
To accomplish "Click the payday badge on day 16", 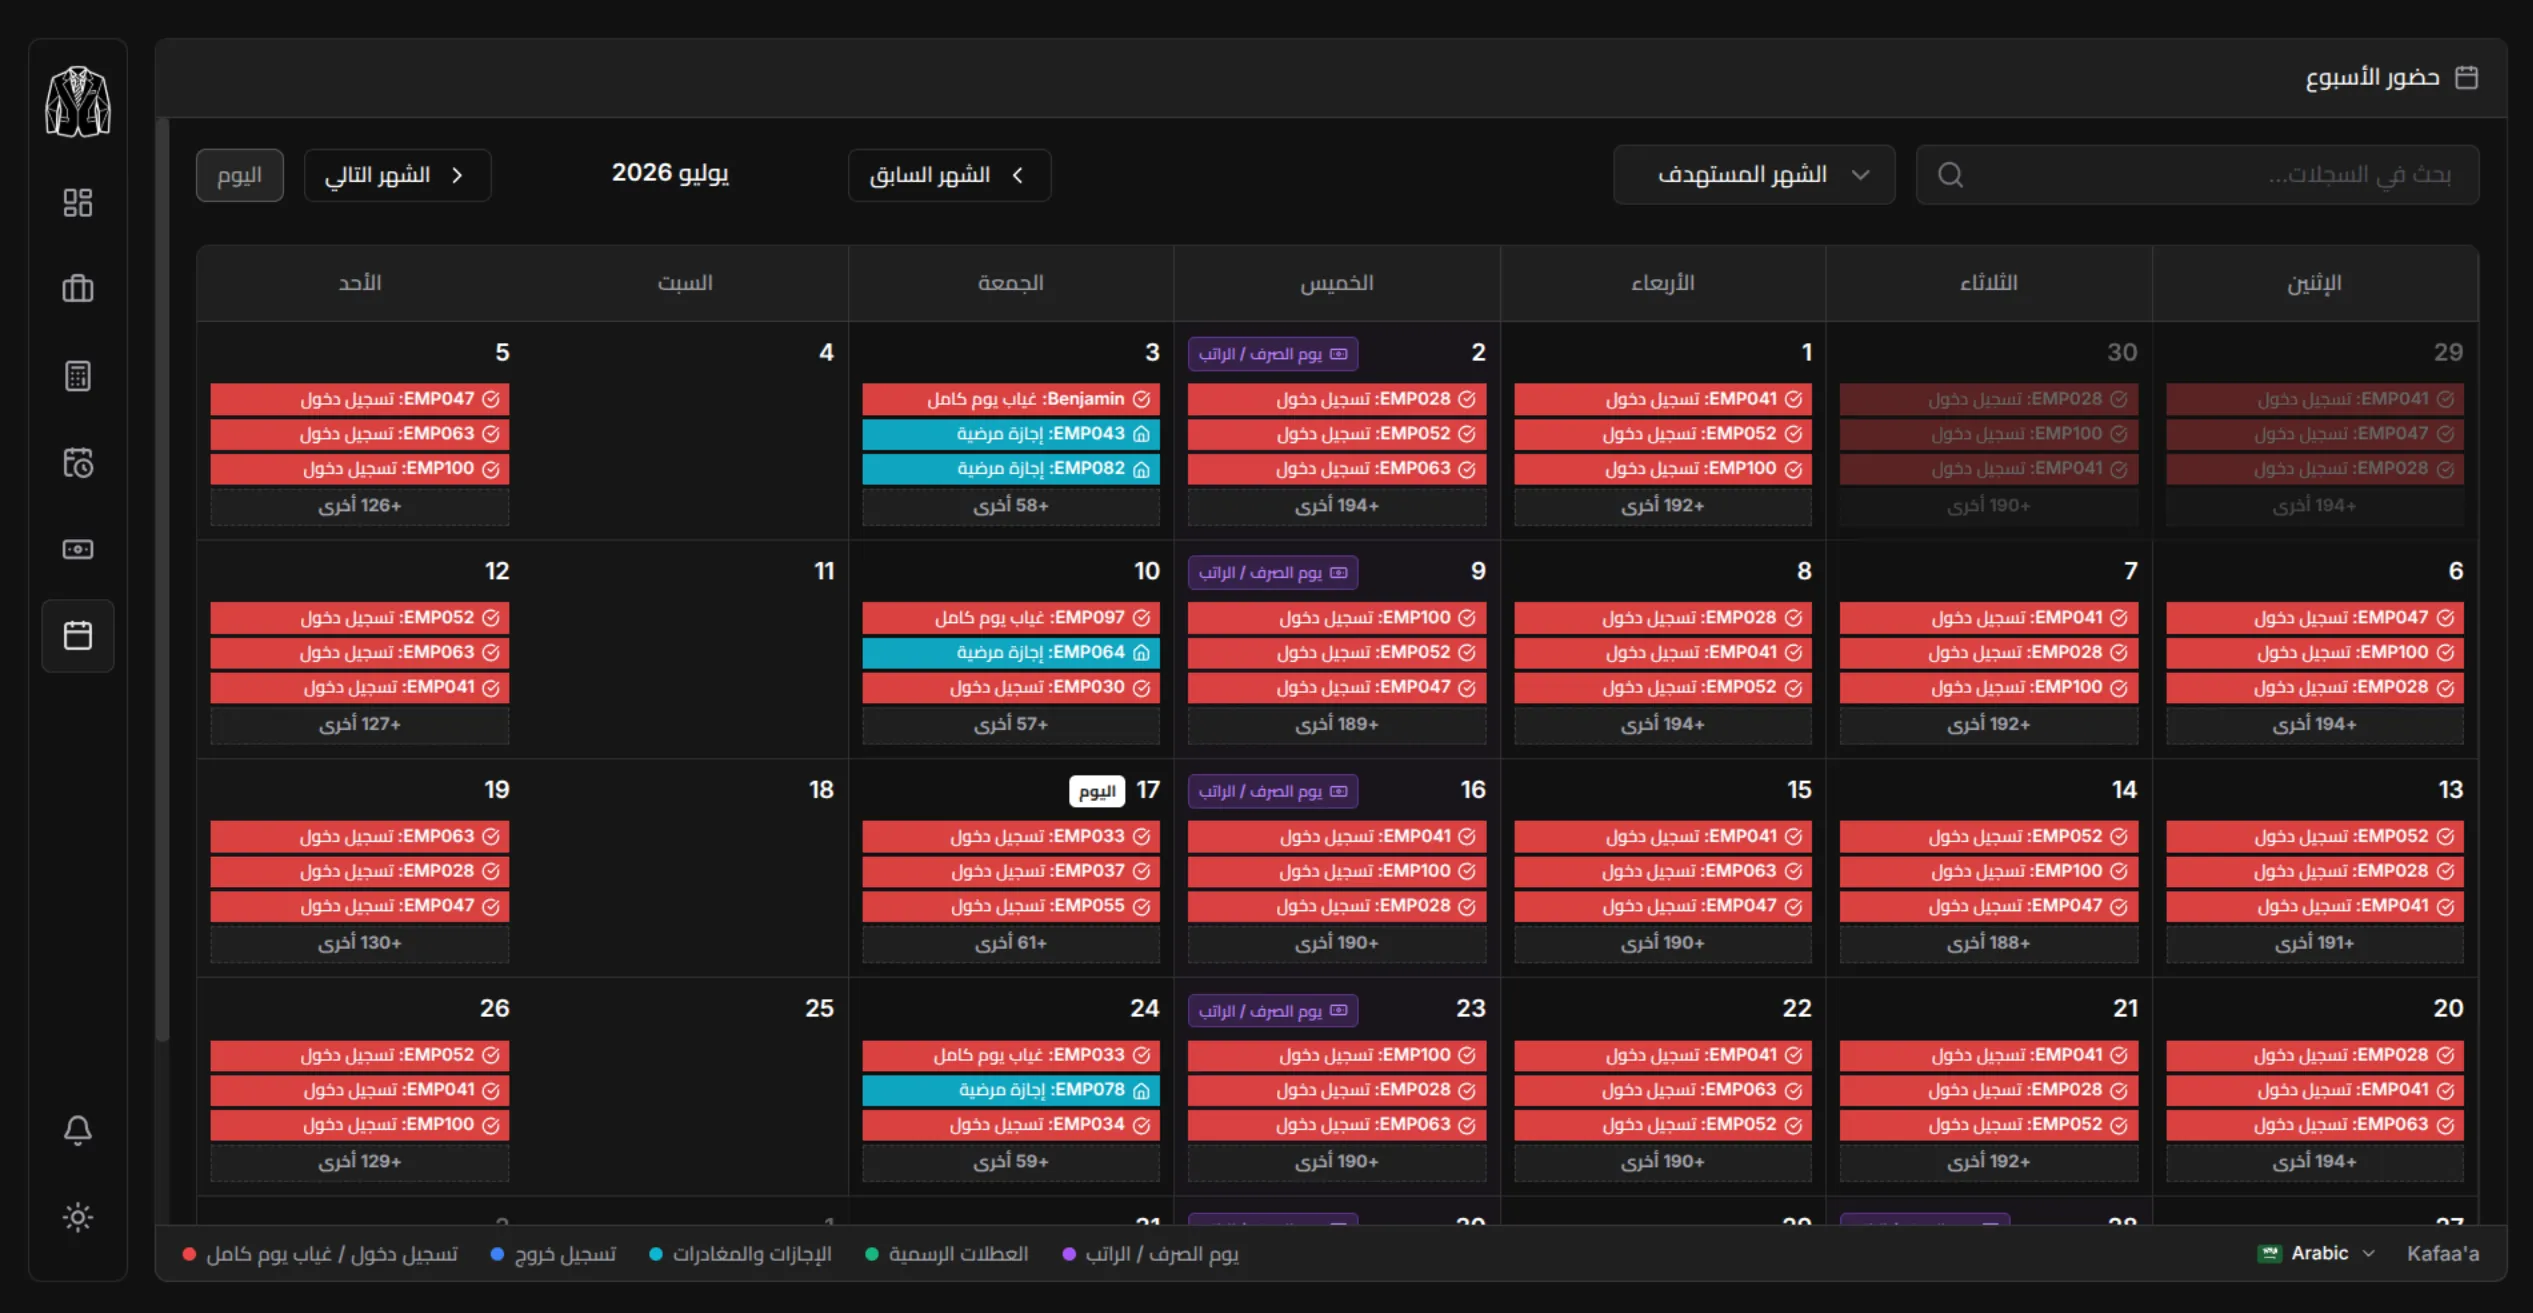I will [1273, 791].
